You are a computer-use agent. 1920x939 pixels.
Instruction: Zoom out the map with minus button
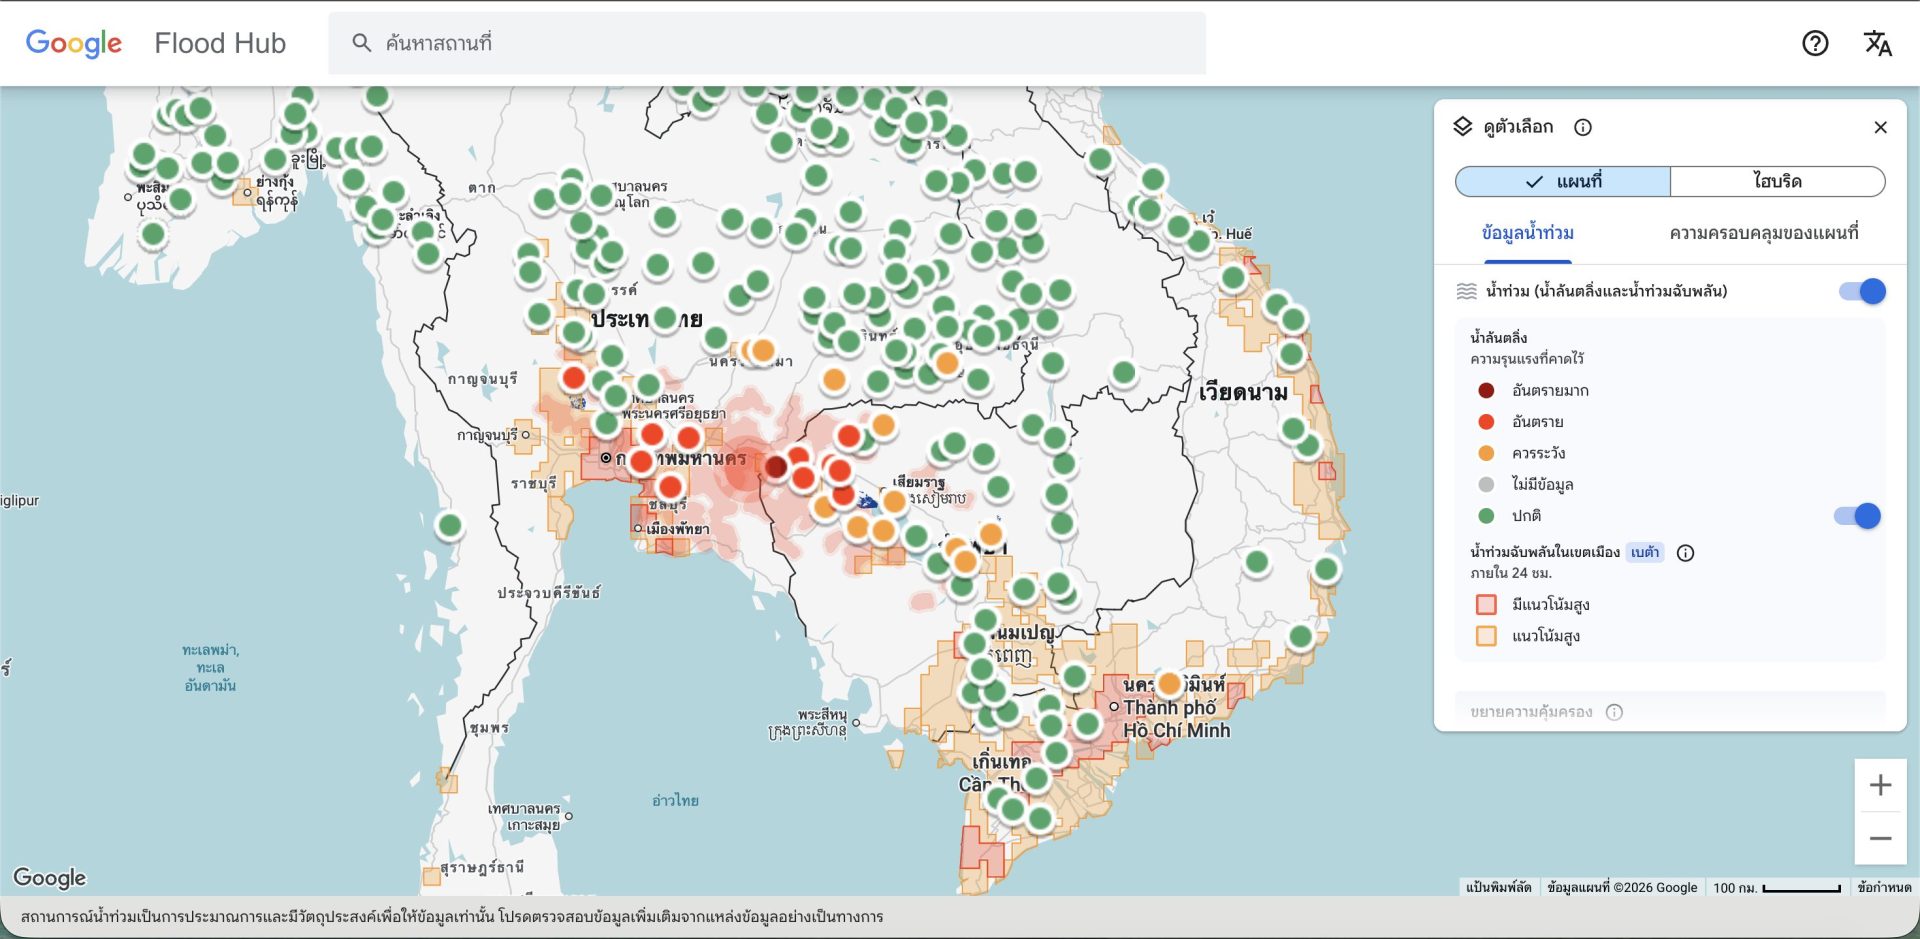tap(1880, 838)
